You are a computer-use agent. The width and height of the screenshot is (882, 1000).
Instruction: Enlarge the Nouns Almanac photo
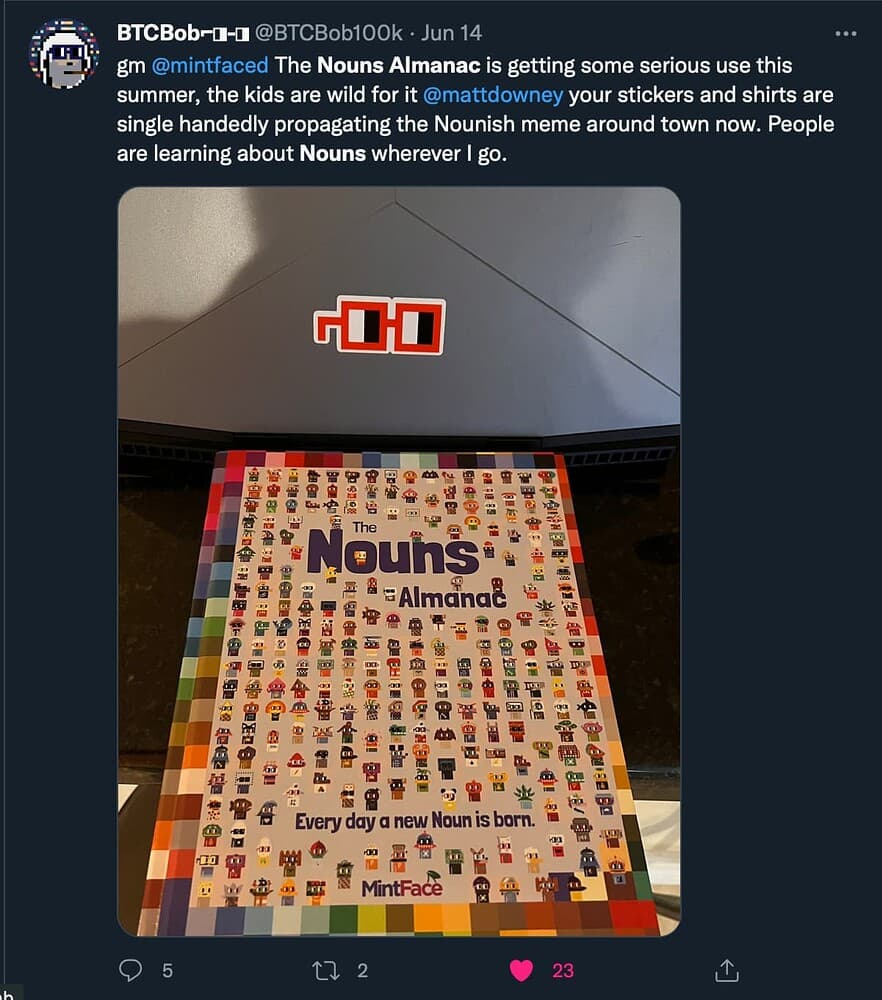coord(399,561)
